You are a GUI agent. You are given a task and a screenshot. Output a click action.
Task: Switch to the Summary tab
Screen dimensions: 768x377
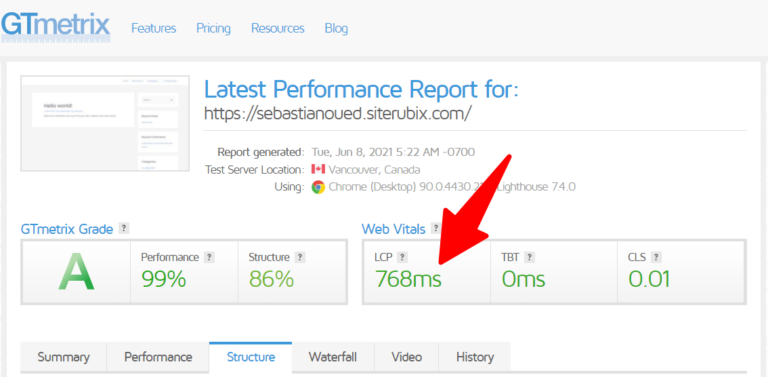64,357
